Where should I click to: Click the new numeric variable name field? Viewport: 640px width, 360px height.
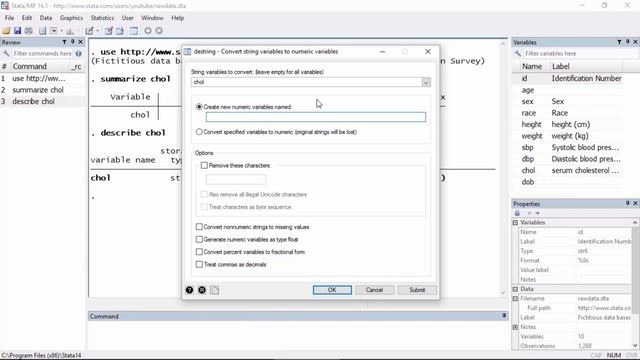316,117
